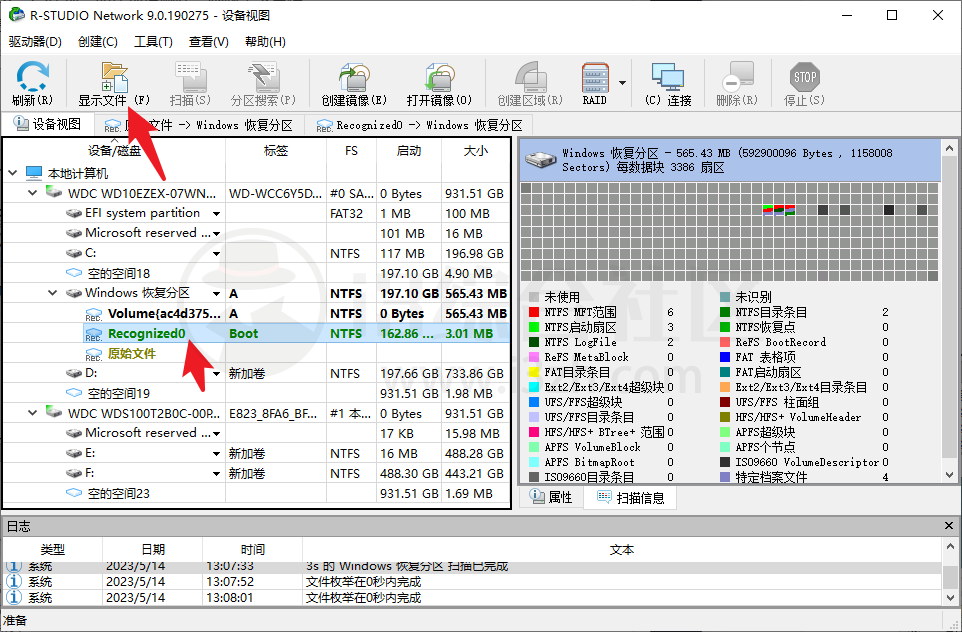Click the 13:07:52 log entry row
The width and height of the screenshot is (962, 632).
472,581
